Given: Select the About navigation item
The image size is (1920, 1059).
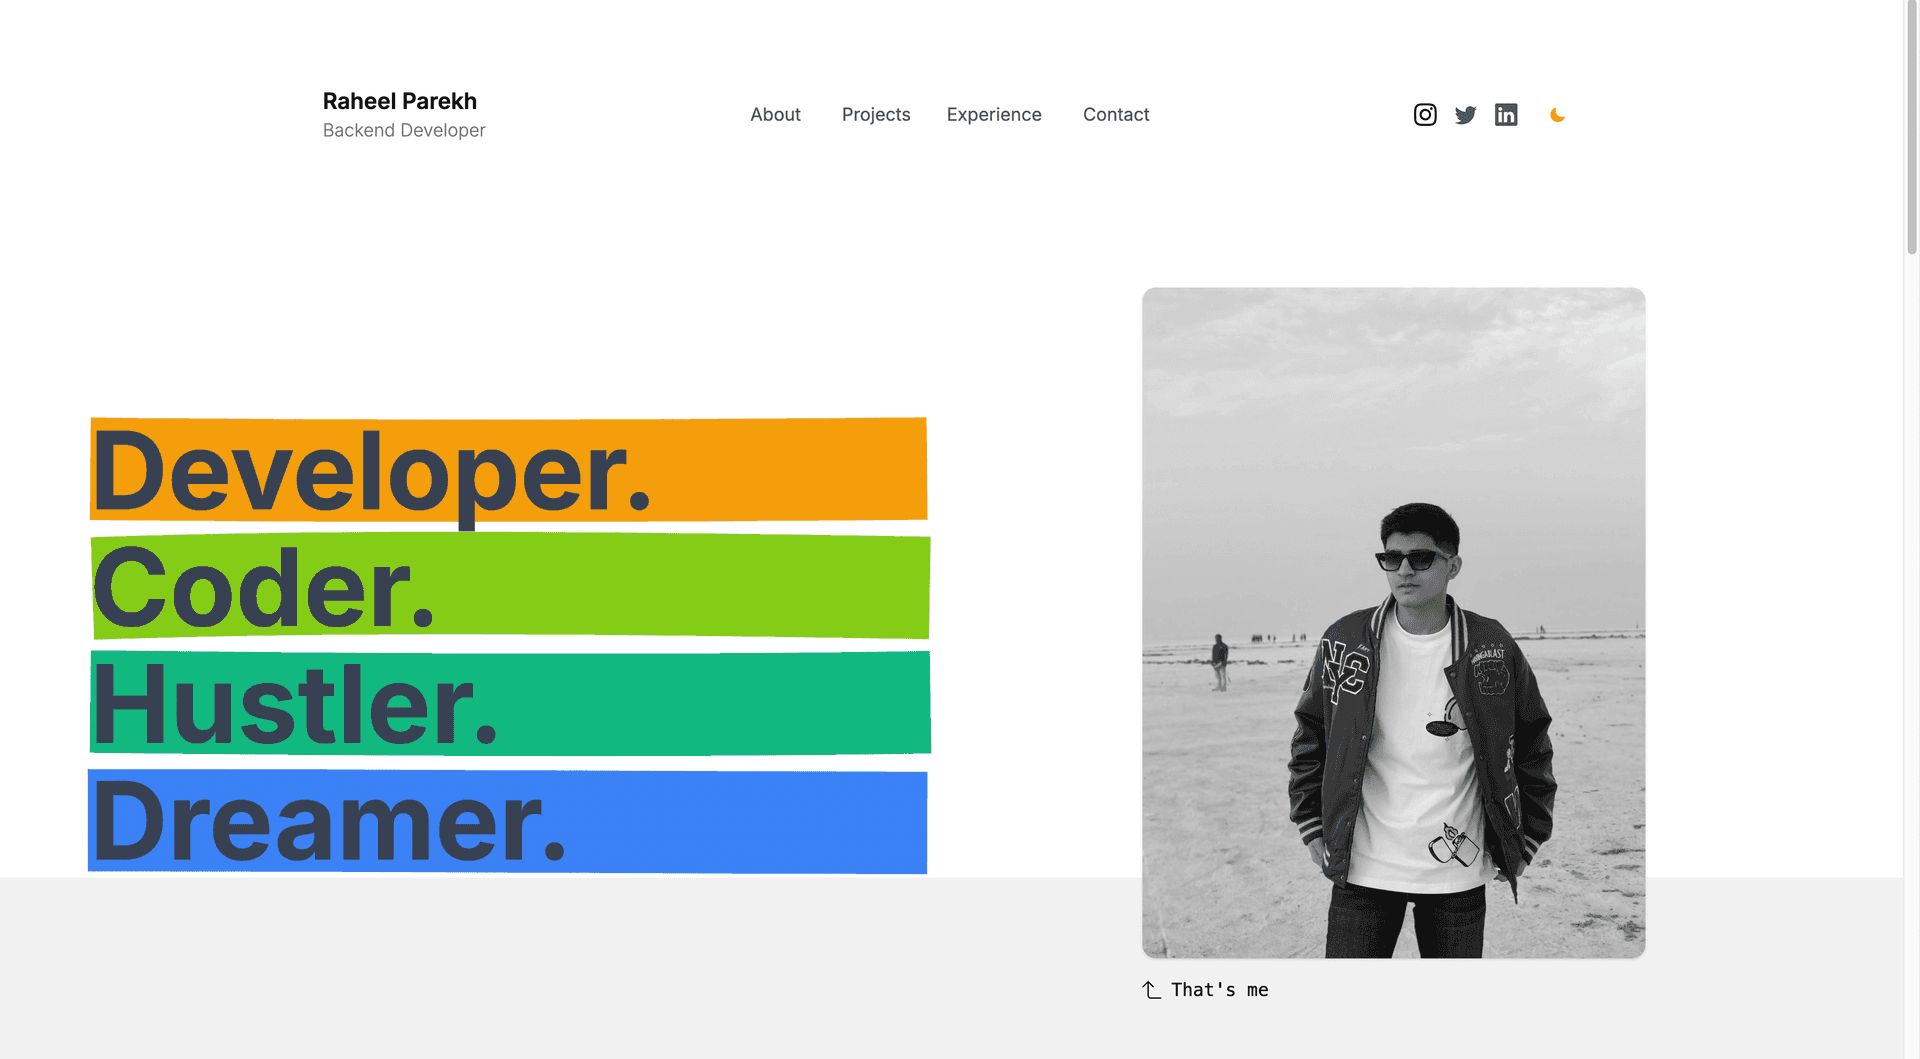Looking at the screenshot, I should [775, 114].
